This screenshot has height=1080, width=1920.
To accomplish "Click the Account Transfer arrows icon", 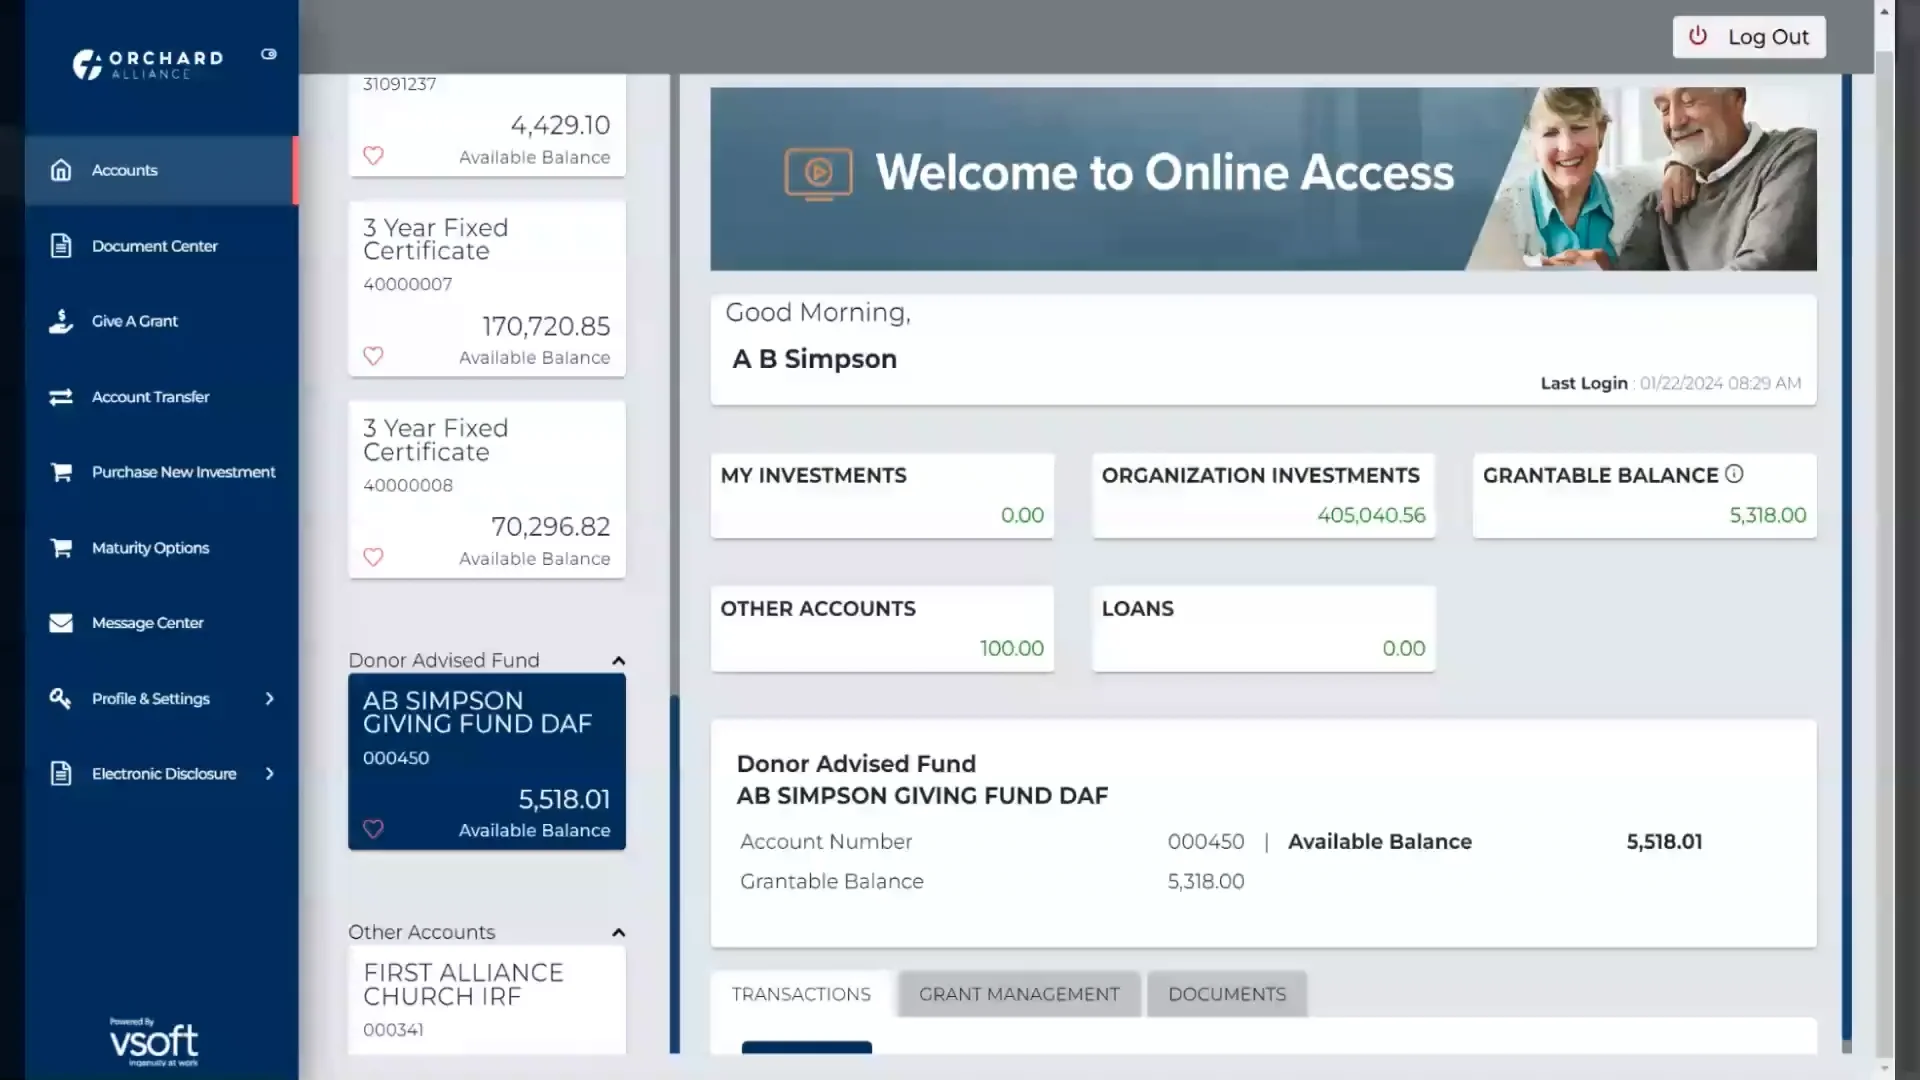I will point(61,397).
